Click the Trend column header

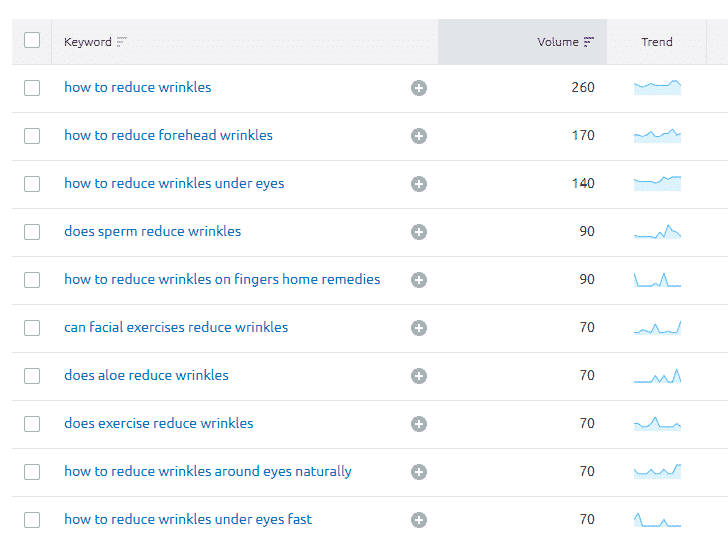pyautogui.click(x=657, y=42)
